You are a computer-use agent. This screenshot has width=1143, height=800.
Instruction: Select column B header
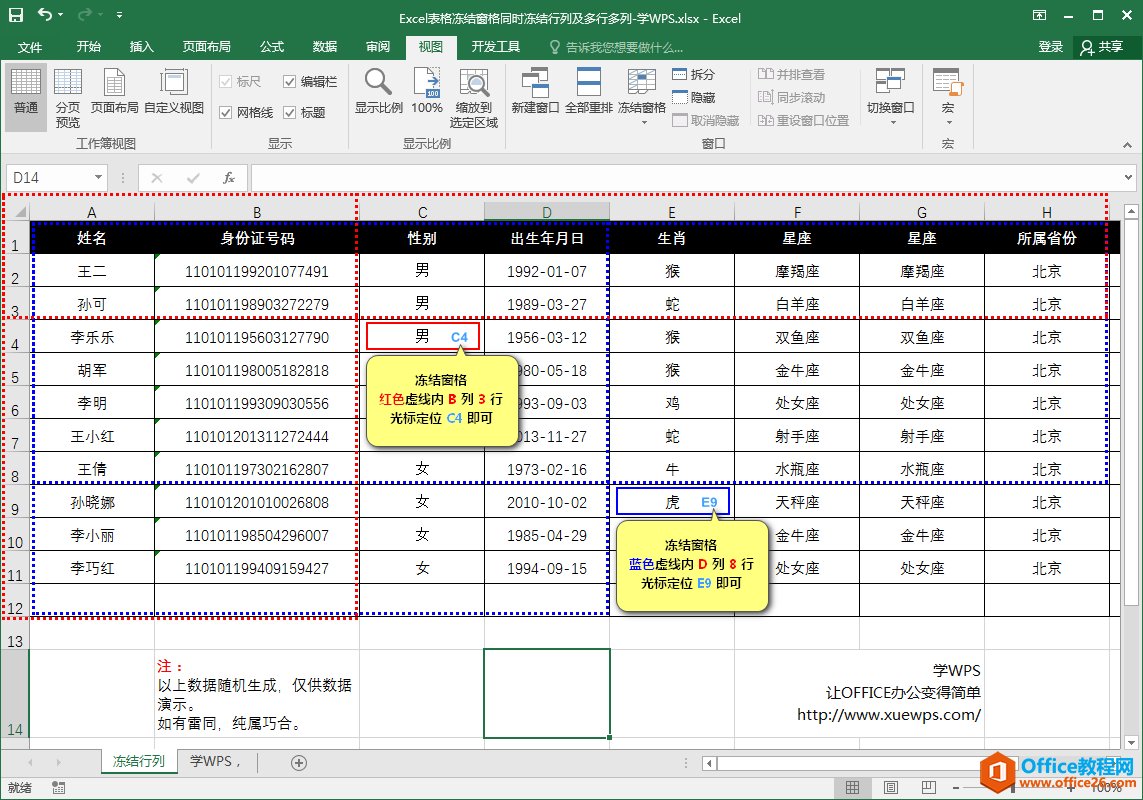click(x=257, y=212)
